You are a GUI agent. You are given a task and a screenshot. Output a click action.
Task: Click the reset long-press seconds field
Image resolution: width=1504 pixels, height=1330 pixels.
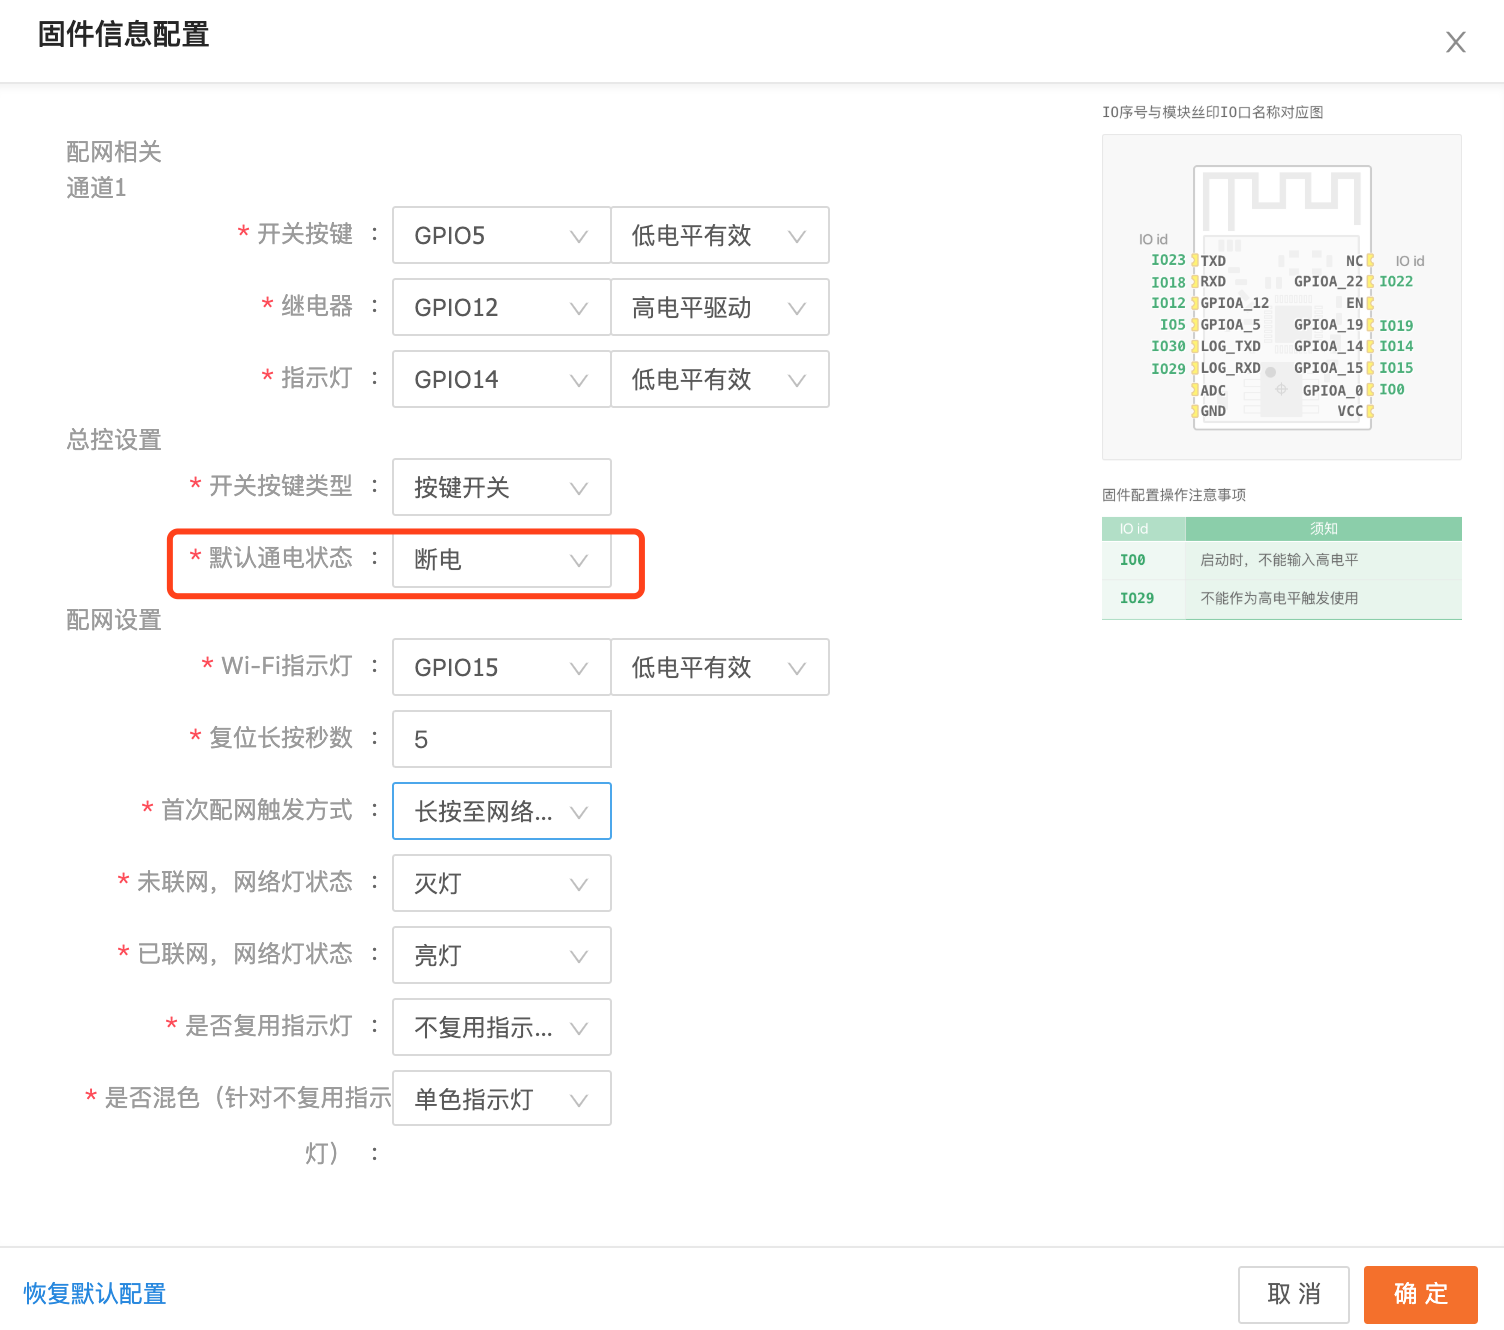click(501, 740)
